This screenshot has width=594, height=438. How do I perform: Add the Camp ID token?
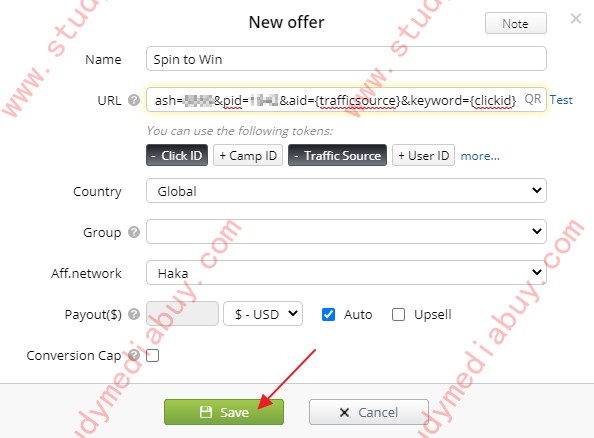248,155
